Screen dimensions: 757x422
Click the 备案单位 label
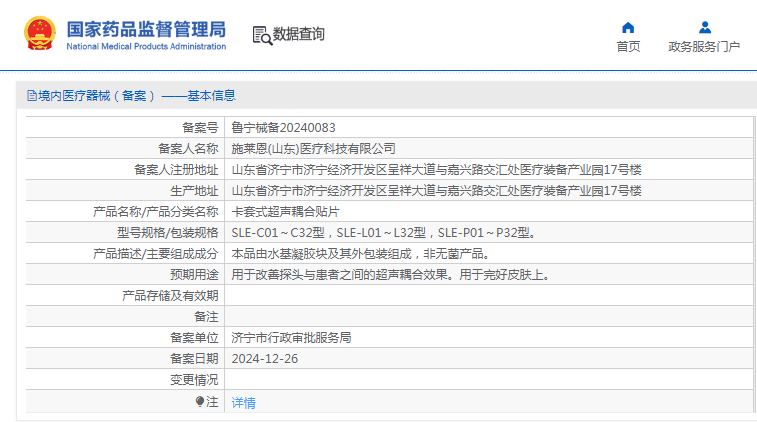pyautogui.click(x=194, y=338)
